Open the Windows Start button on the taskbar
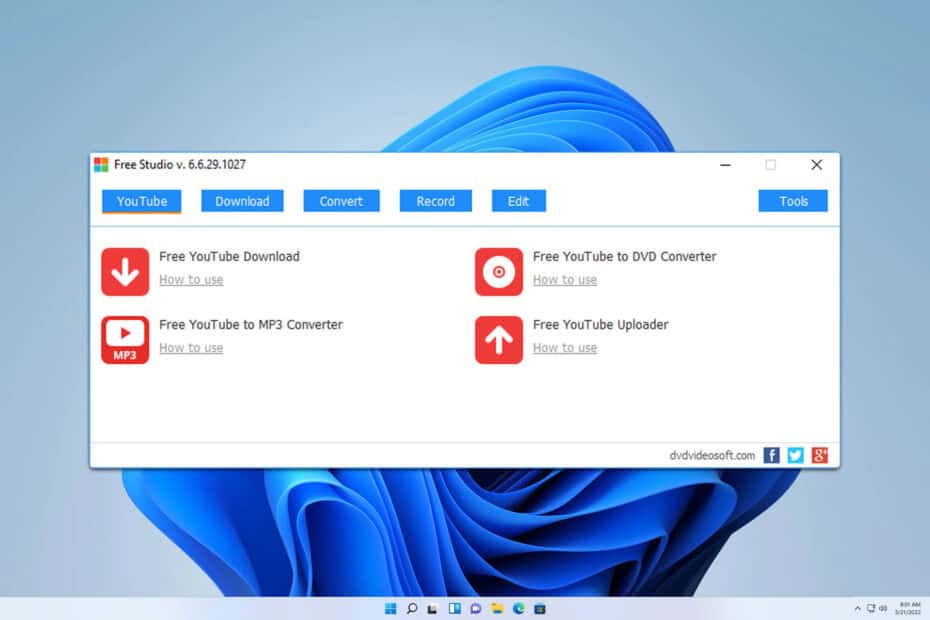The width and height of the screenshot is (930, 620). tap(390, 609)
